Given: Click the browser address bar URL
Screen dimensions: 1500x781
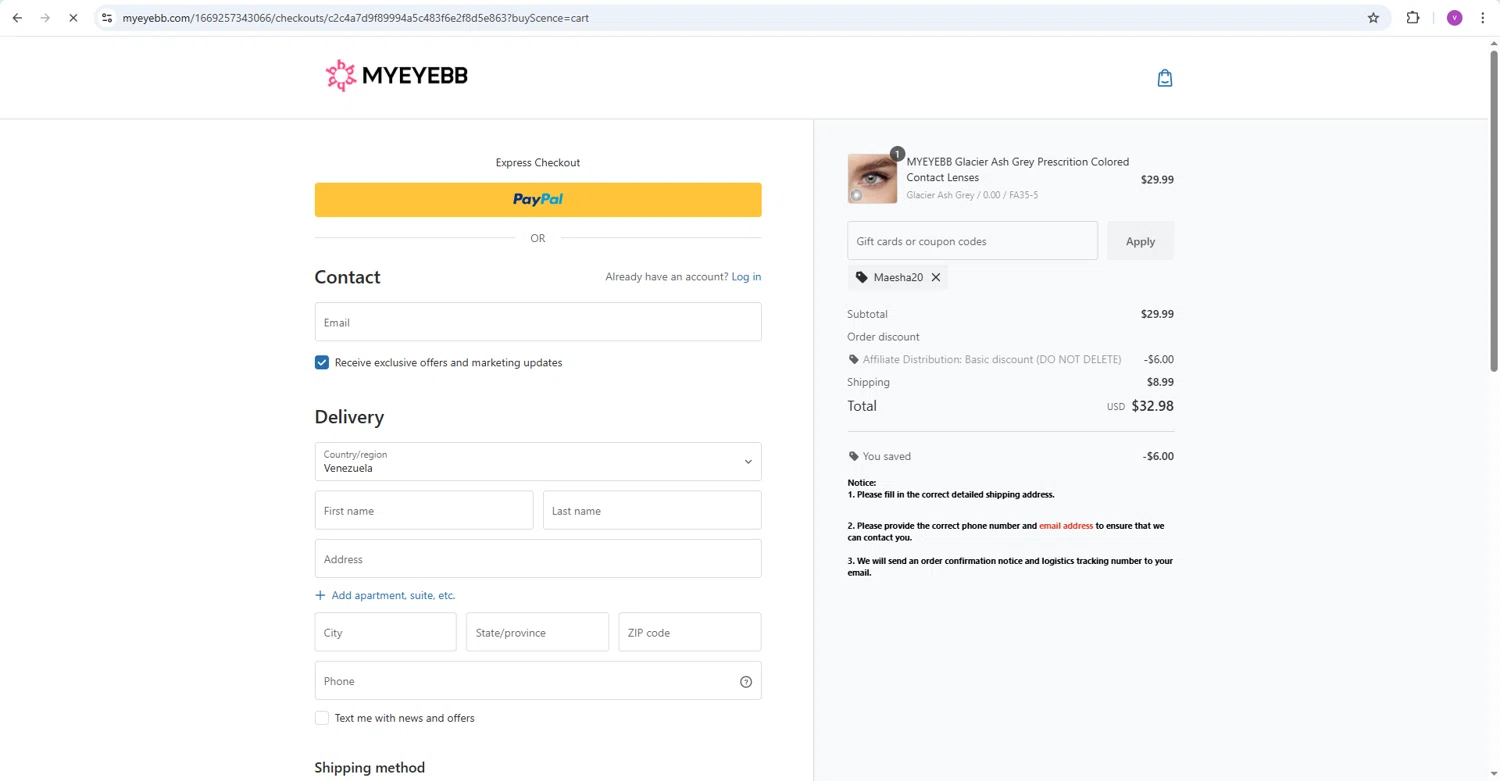Looking at the screenshot, I should click(355, 18).
